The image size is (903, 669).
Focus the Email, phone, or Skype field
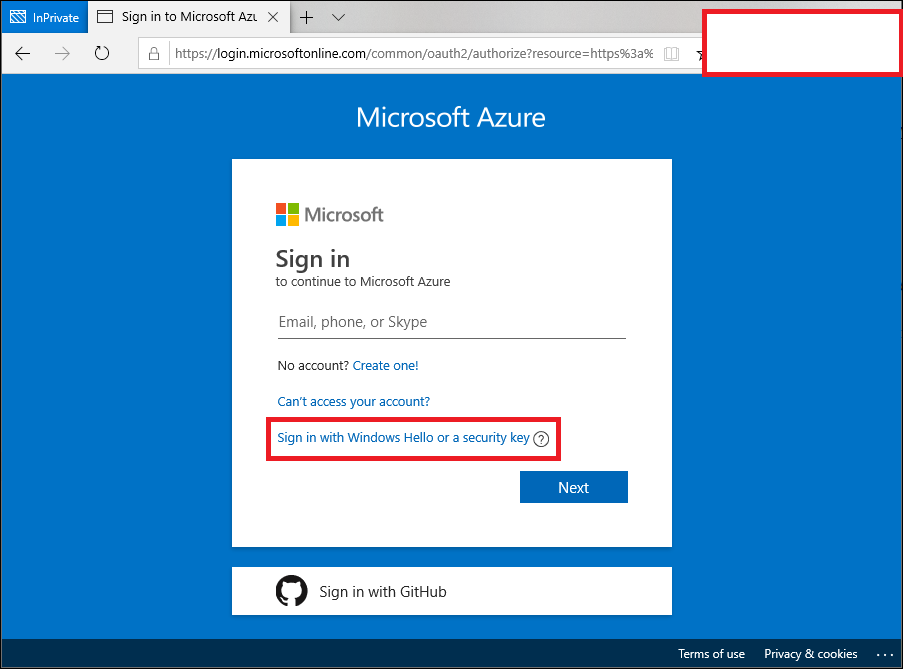[x=451, y=323]
